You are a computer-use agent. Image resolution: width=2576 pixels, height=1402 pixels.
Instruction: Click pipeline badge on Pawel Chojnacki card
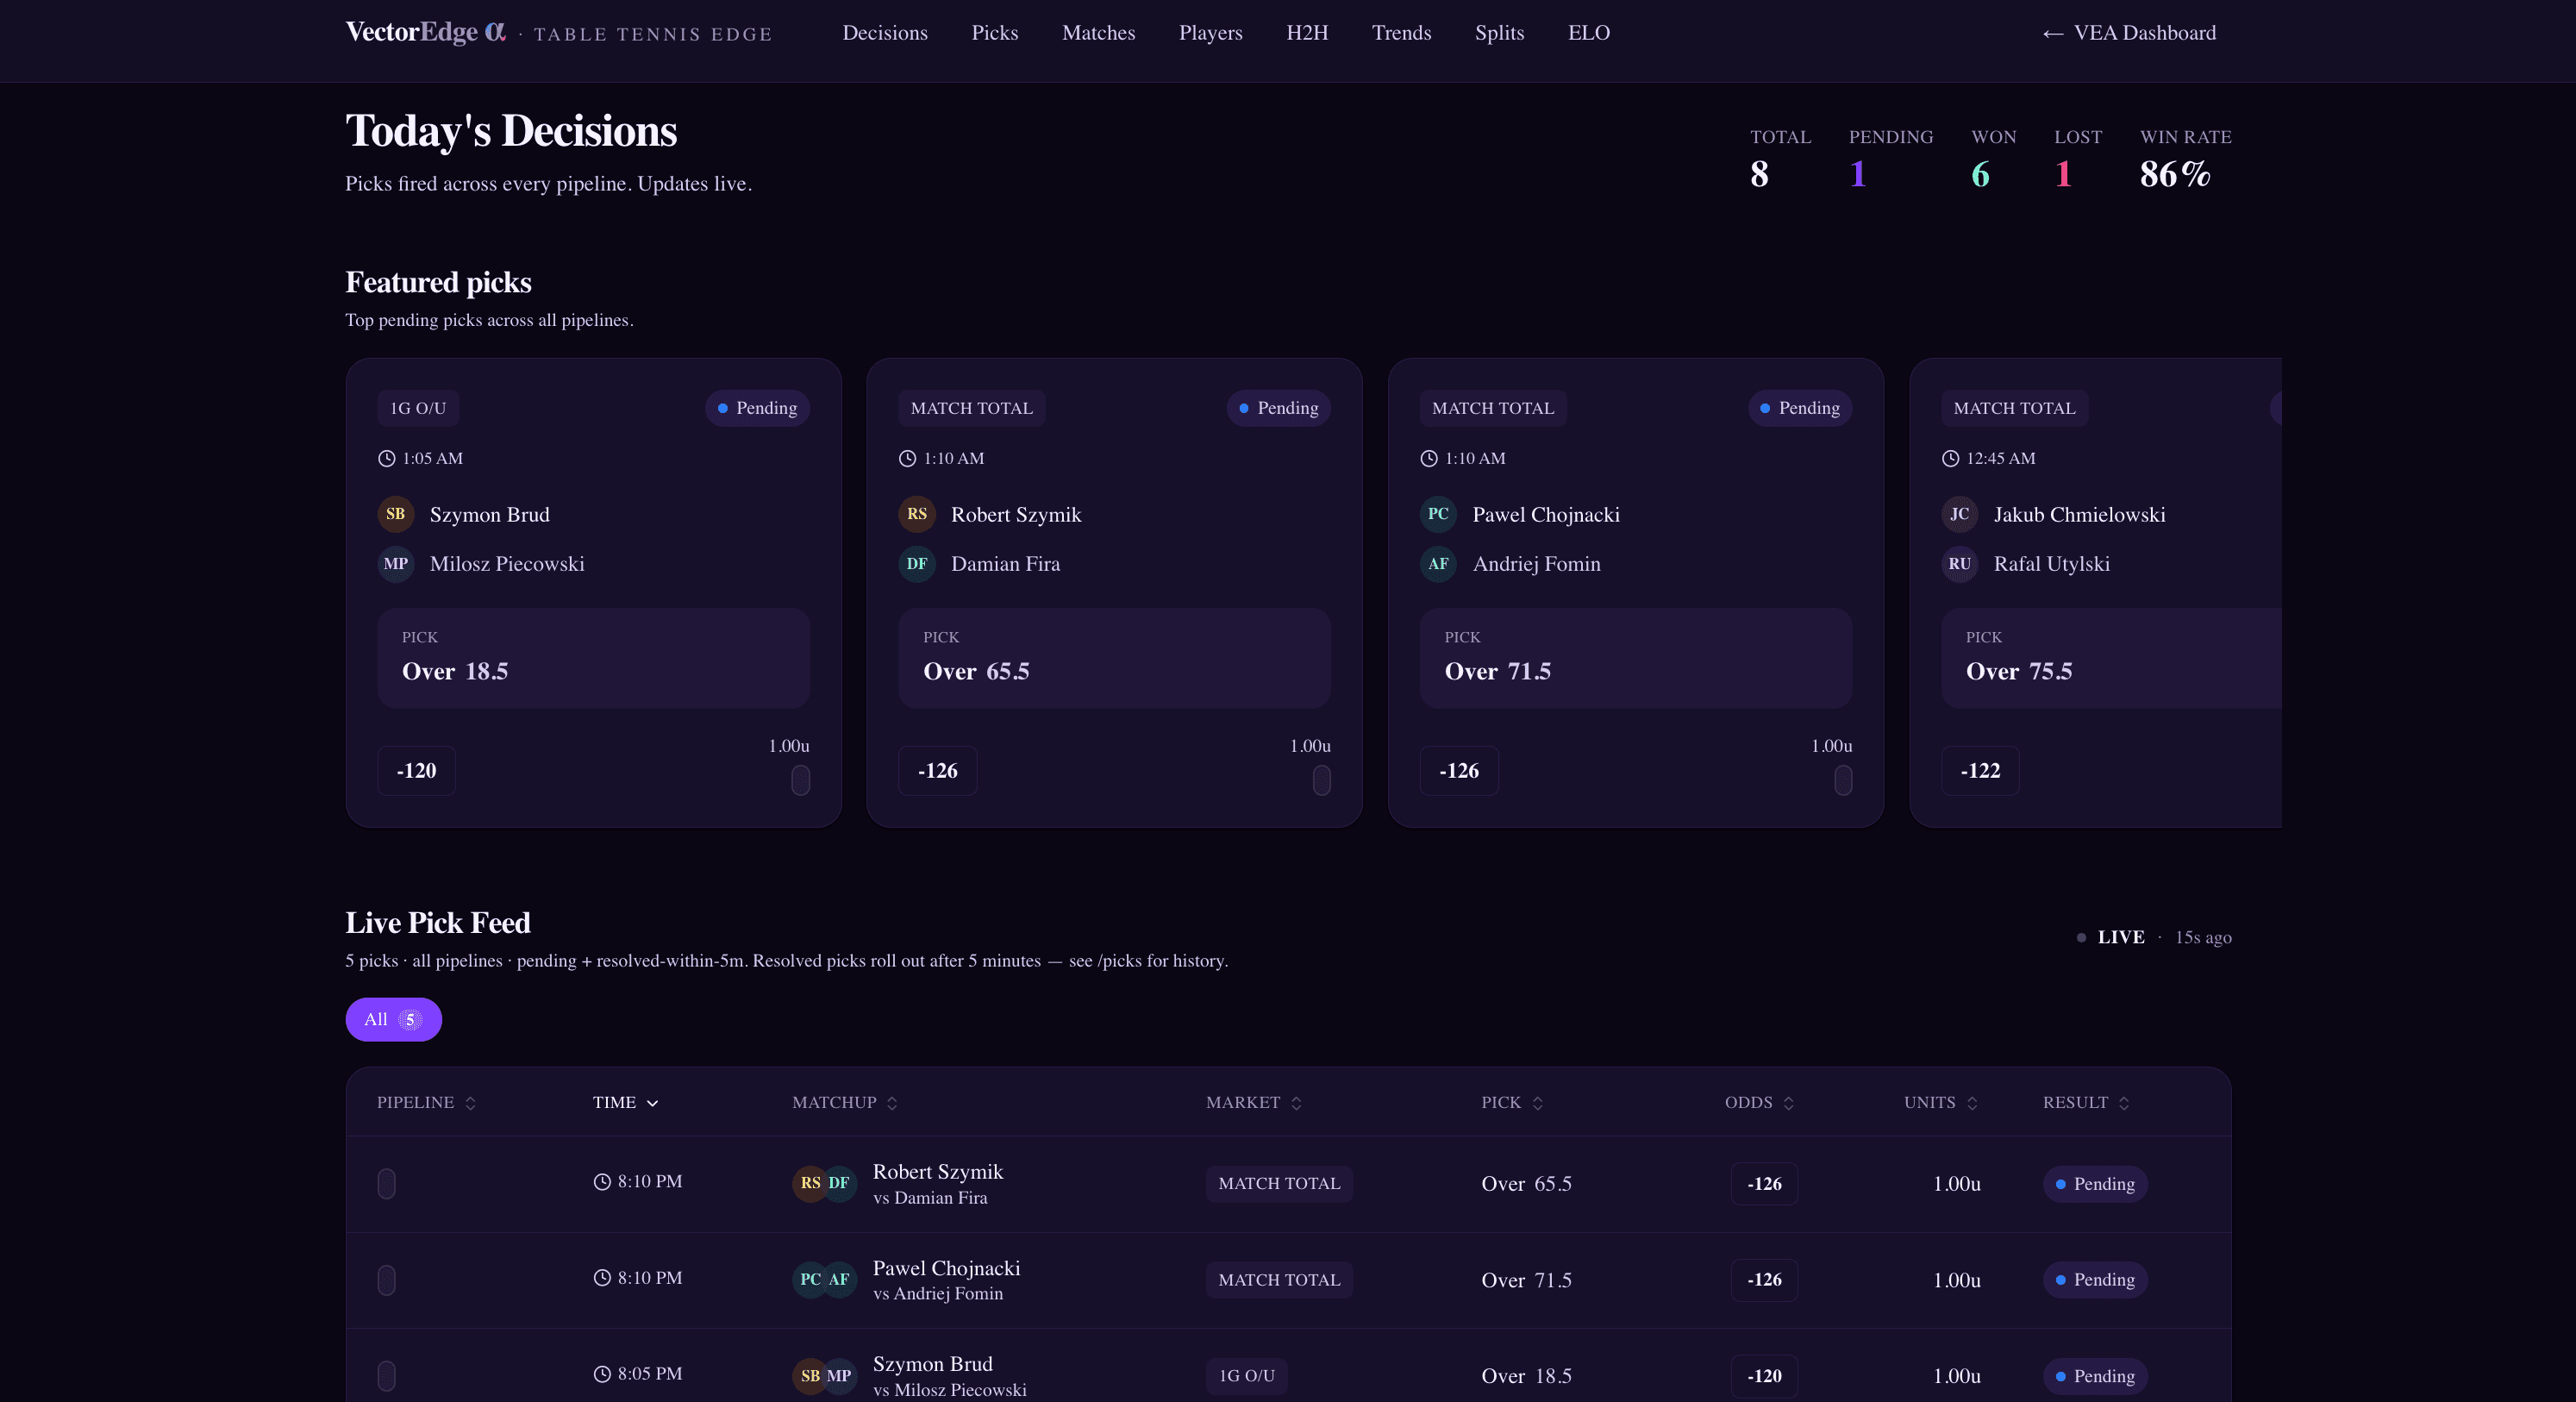point(1843,780)
